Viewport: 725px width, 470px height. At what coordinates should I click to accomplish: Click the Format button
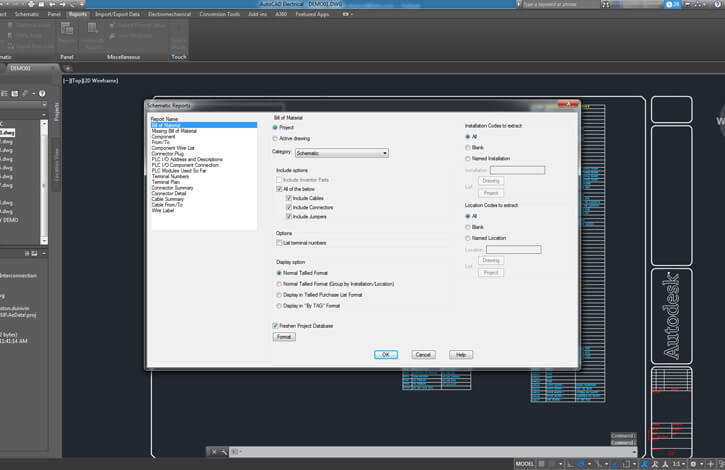coord(284,337)
